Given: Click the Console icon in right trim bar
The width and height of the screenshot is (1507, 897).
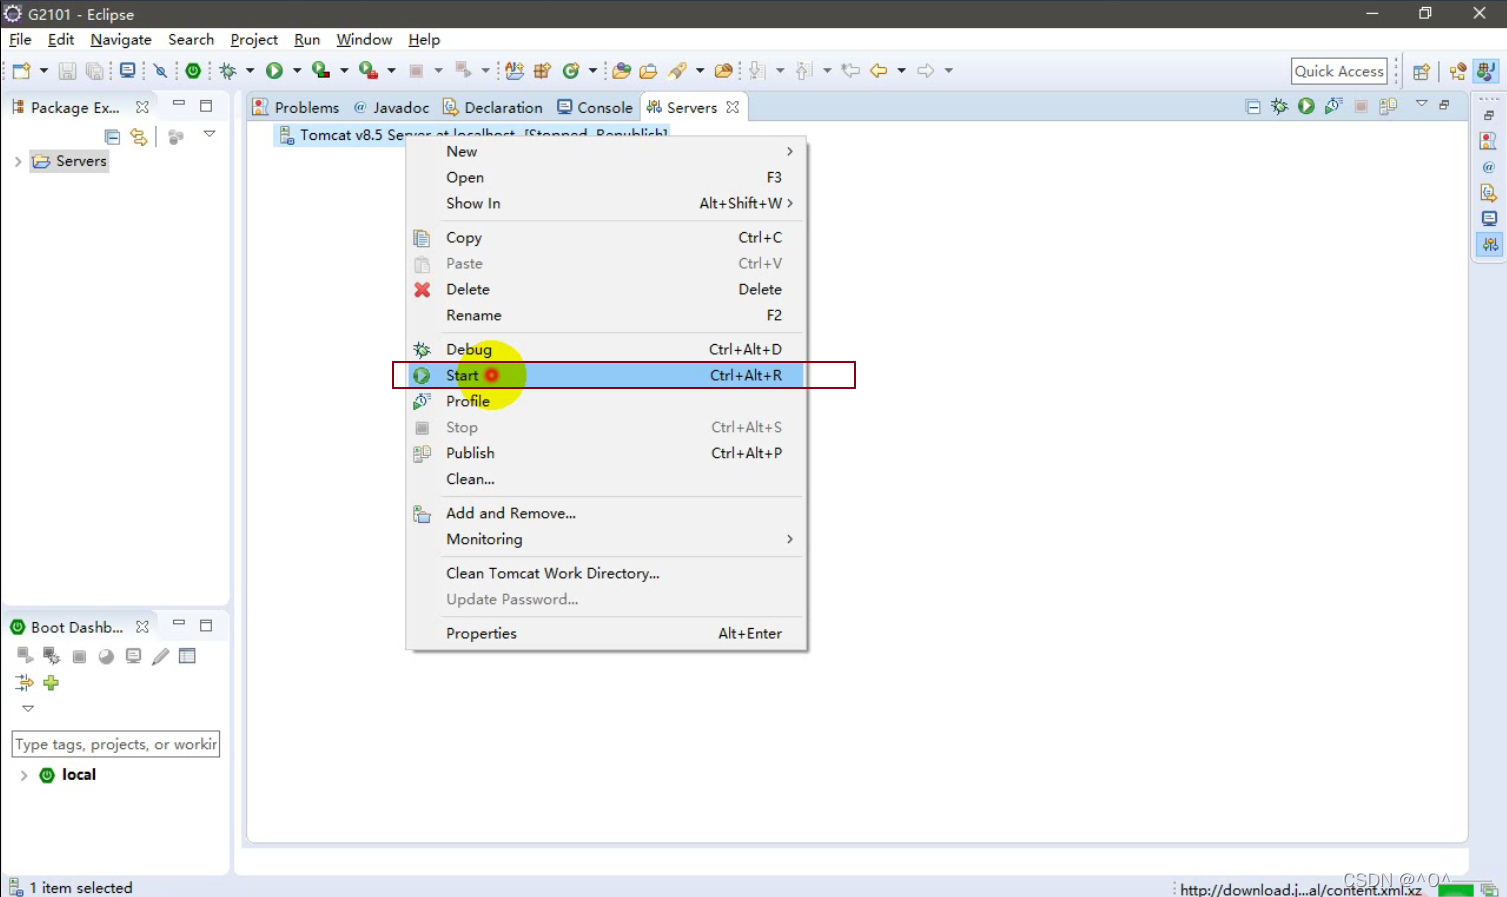Looking at the screenshot, I should pos(1488,218).
